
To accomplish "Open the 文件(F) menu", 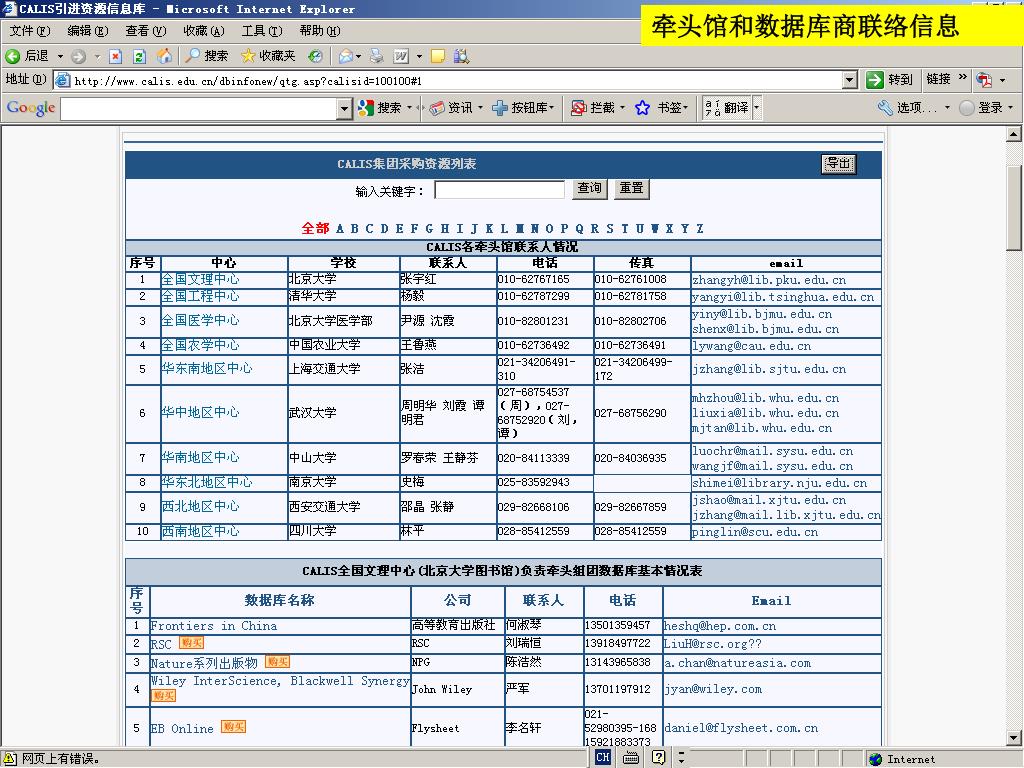I will point(30,31).
